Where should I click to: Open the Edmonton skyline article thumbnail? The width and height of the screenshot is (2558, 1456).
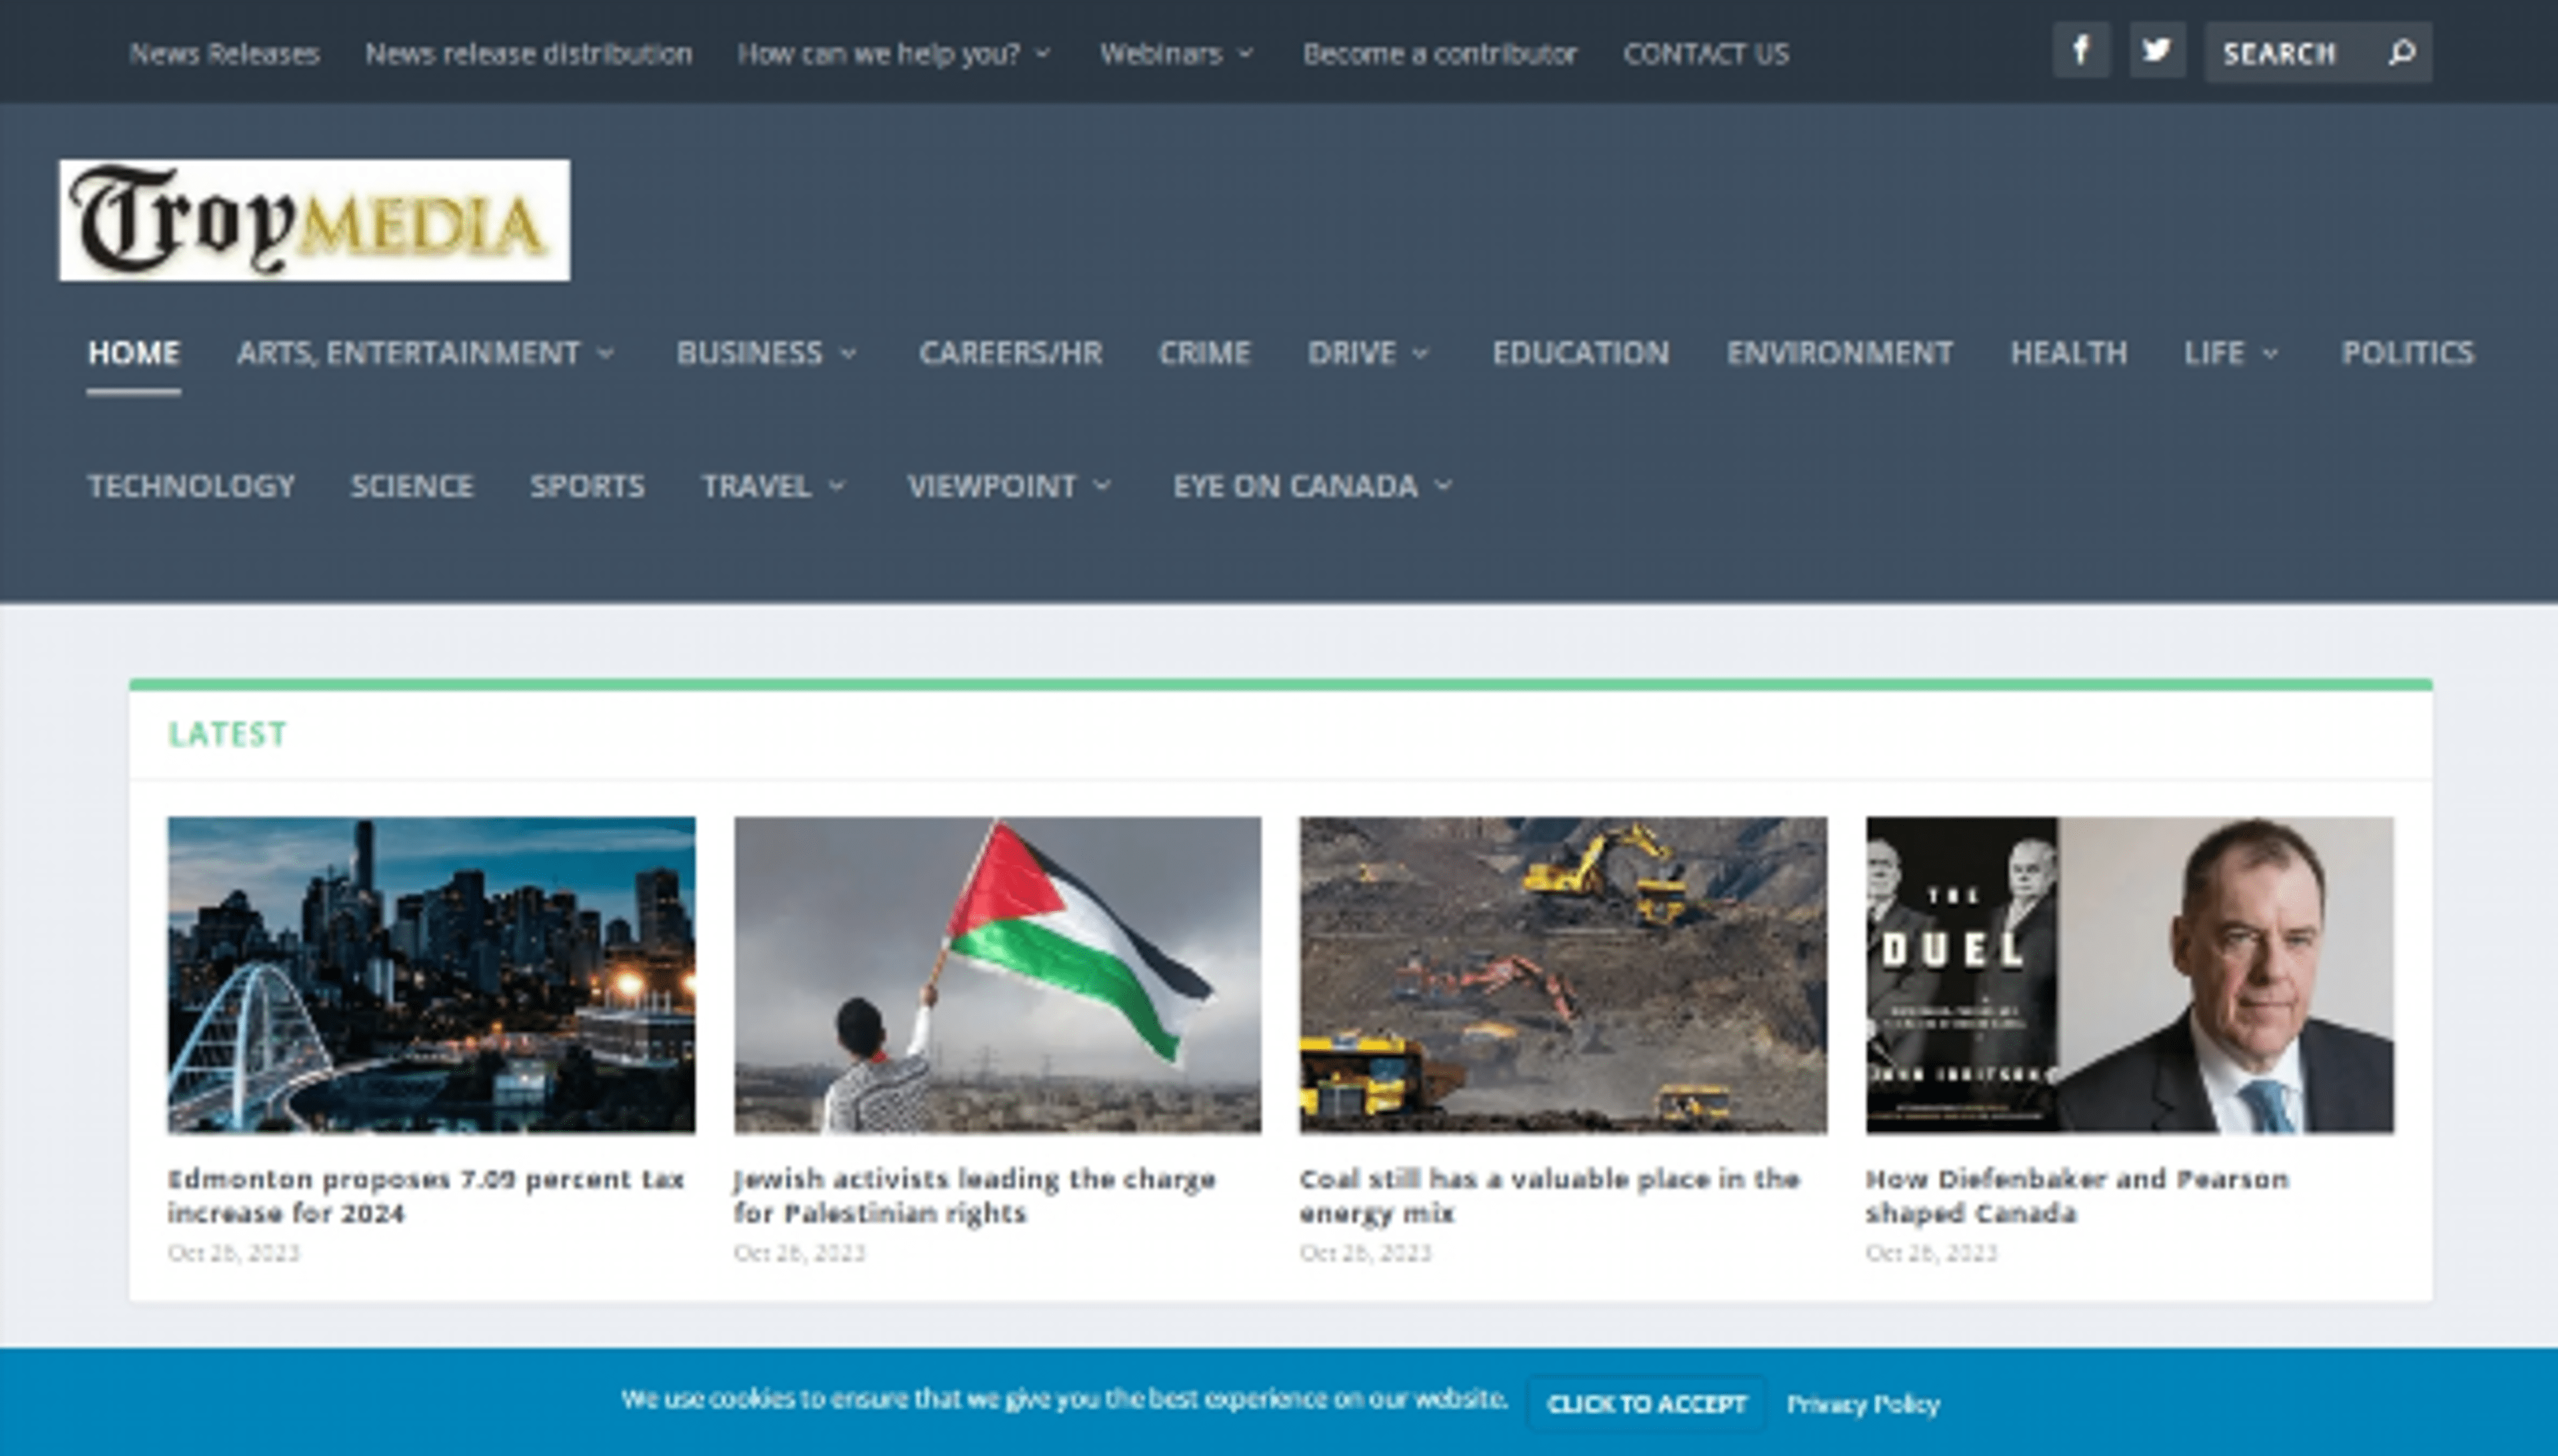(431, 974)
